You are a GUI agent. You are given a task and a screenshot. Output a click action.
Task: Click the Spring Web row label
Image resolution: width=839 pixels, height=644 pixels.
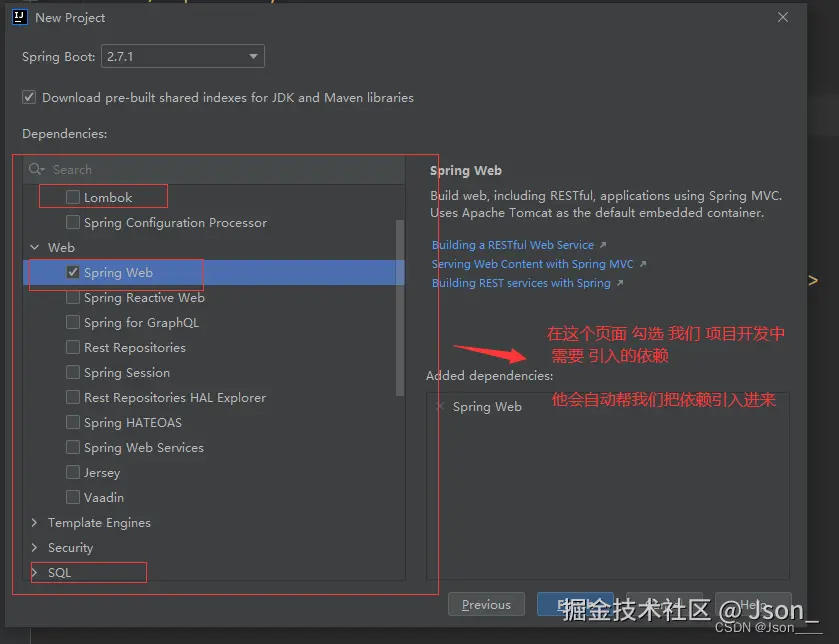118,273
